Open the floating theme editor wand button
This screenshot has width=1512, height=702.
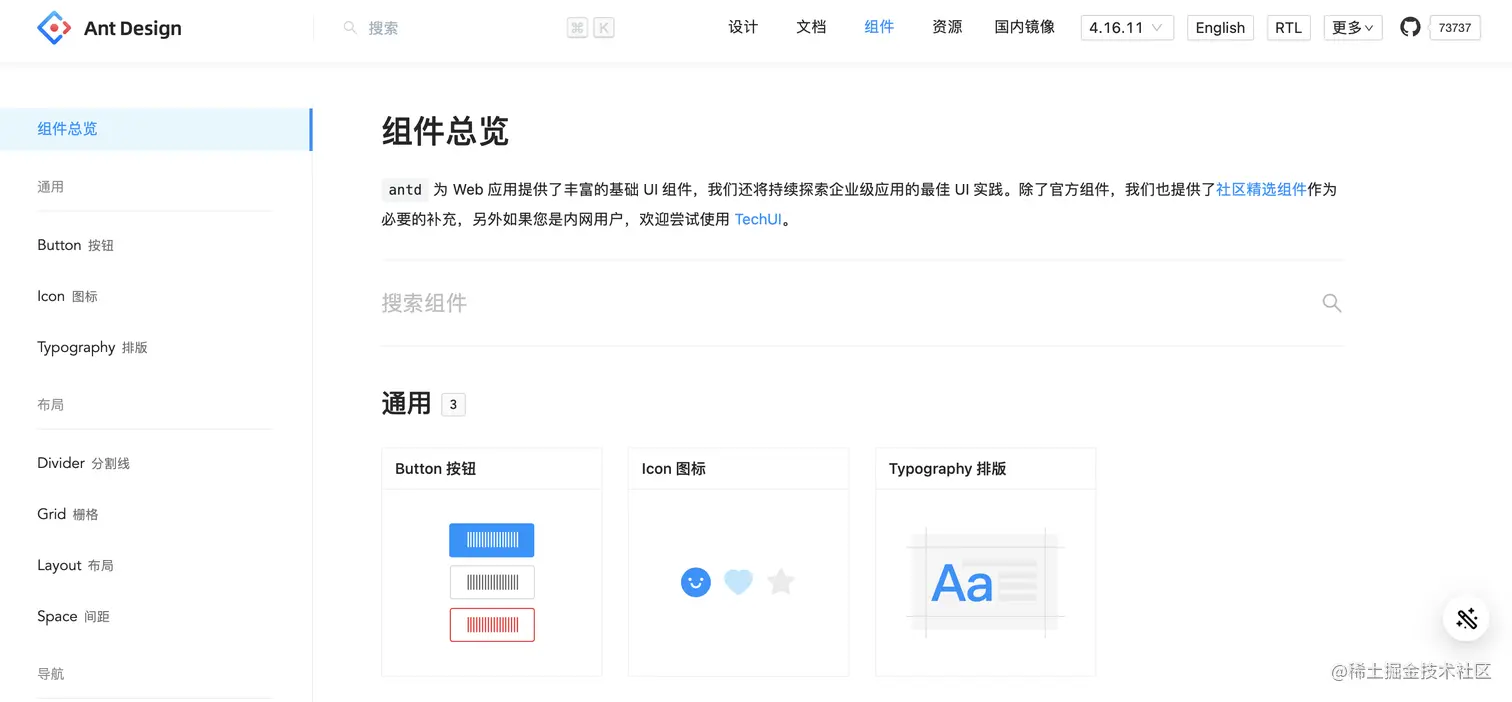click(x=1466, y=618)
